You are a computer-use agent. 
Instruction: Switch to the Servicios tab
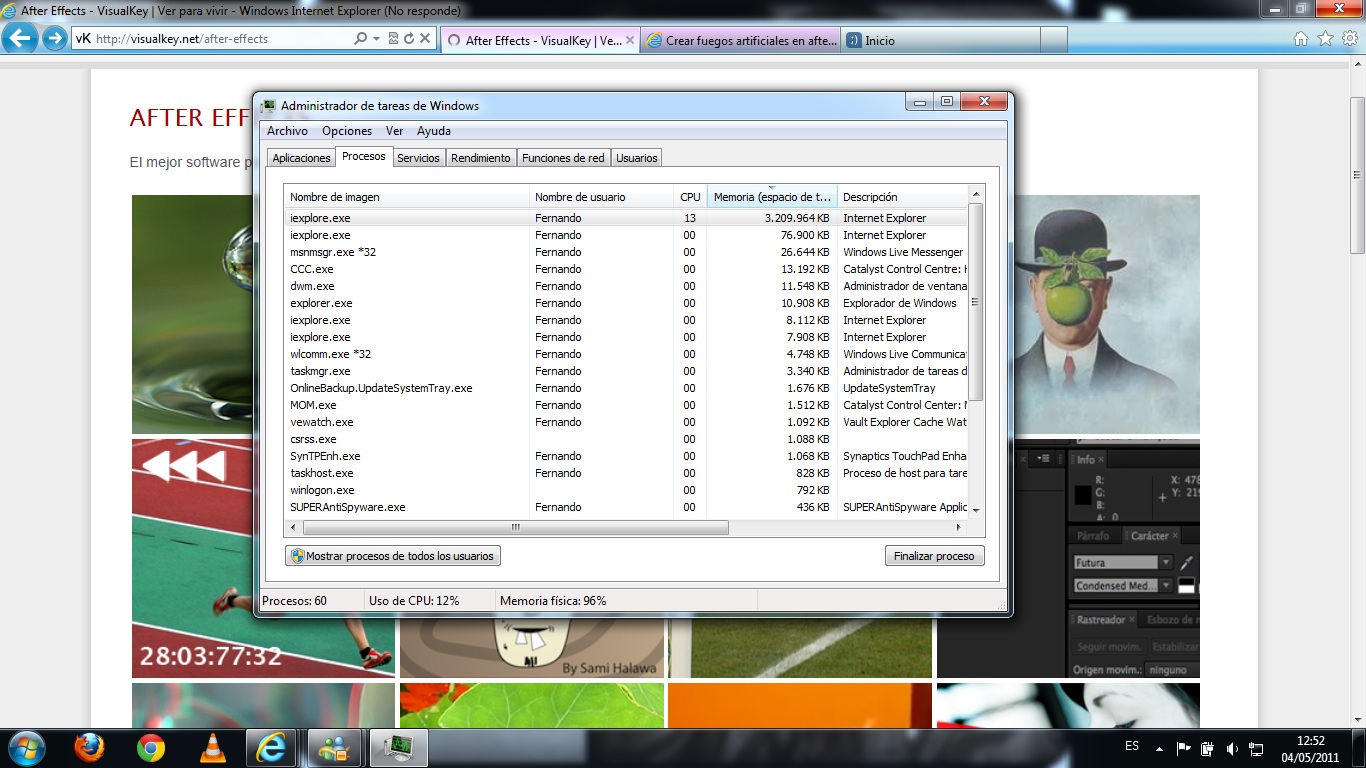[x=418, y=158]
